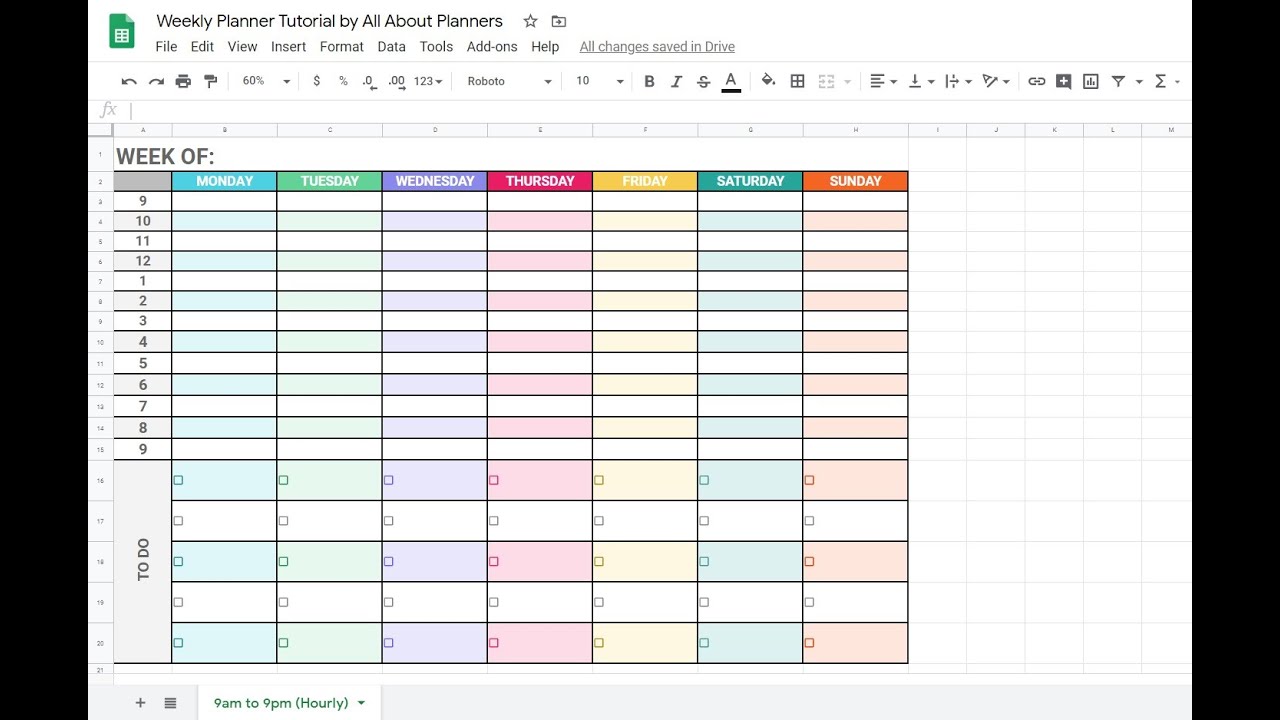
Task: Open the Help menu
Action: point(545,46)
